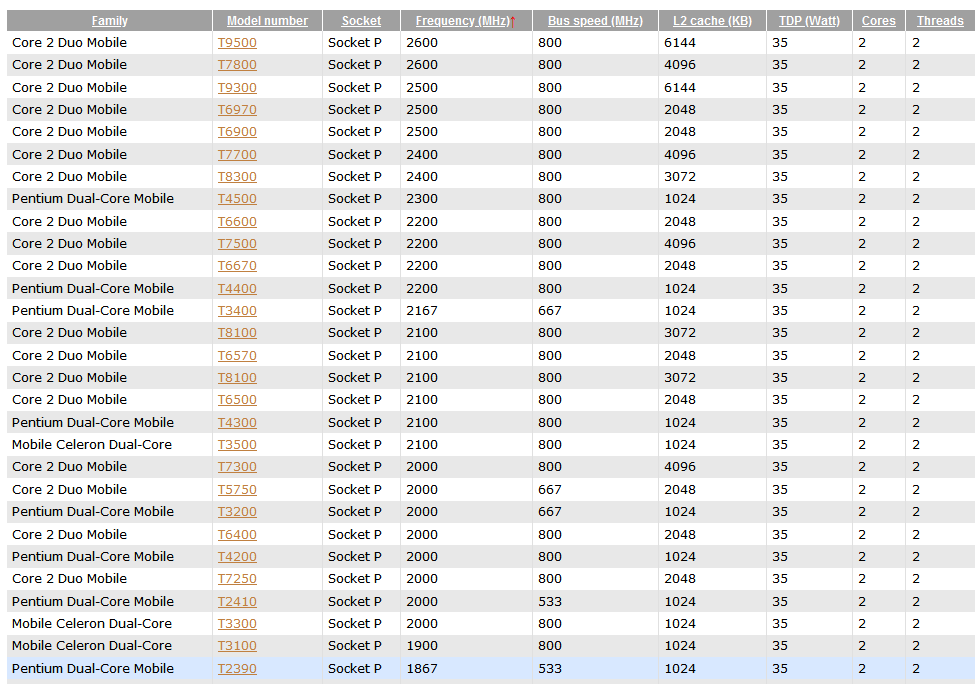Open the T6570 model link

(x=237, y=355)
